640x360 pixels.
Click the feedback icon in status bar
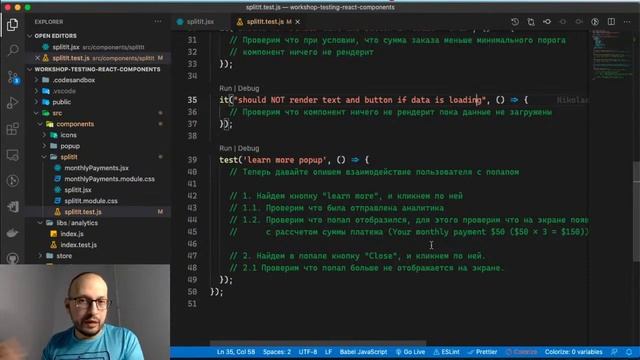(614, 352)
